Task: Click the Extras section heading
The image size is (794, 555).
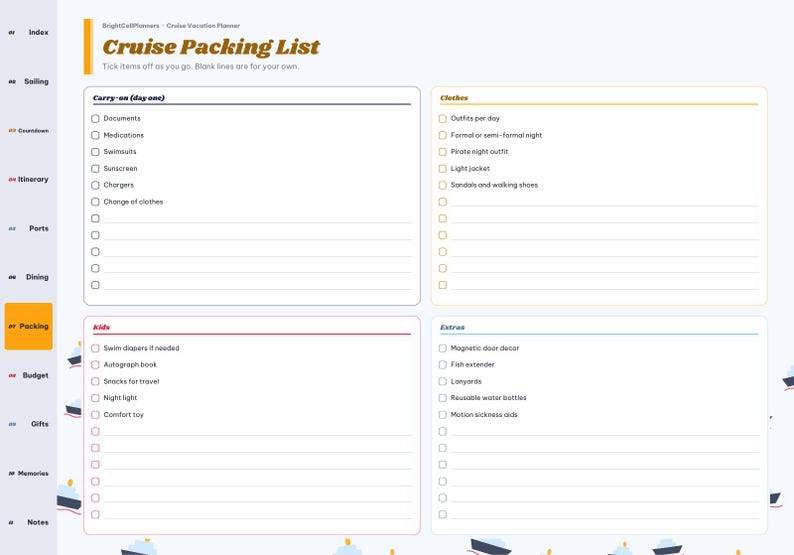Action: pyautogui.click(x=453, y=327)
